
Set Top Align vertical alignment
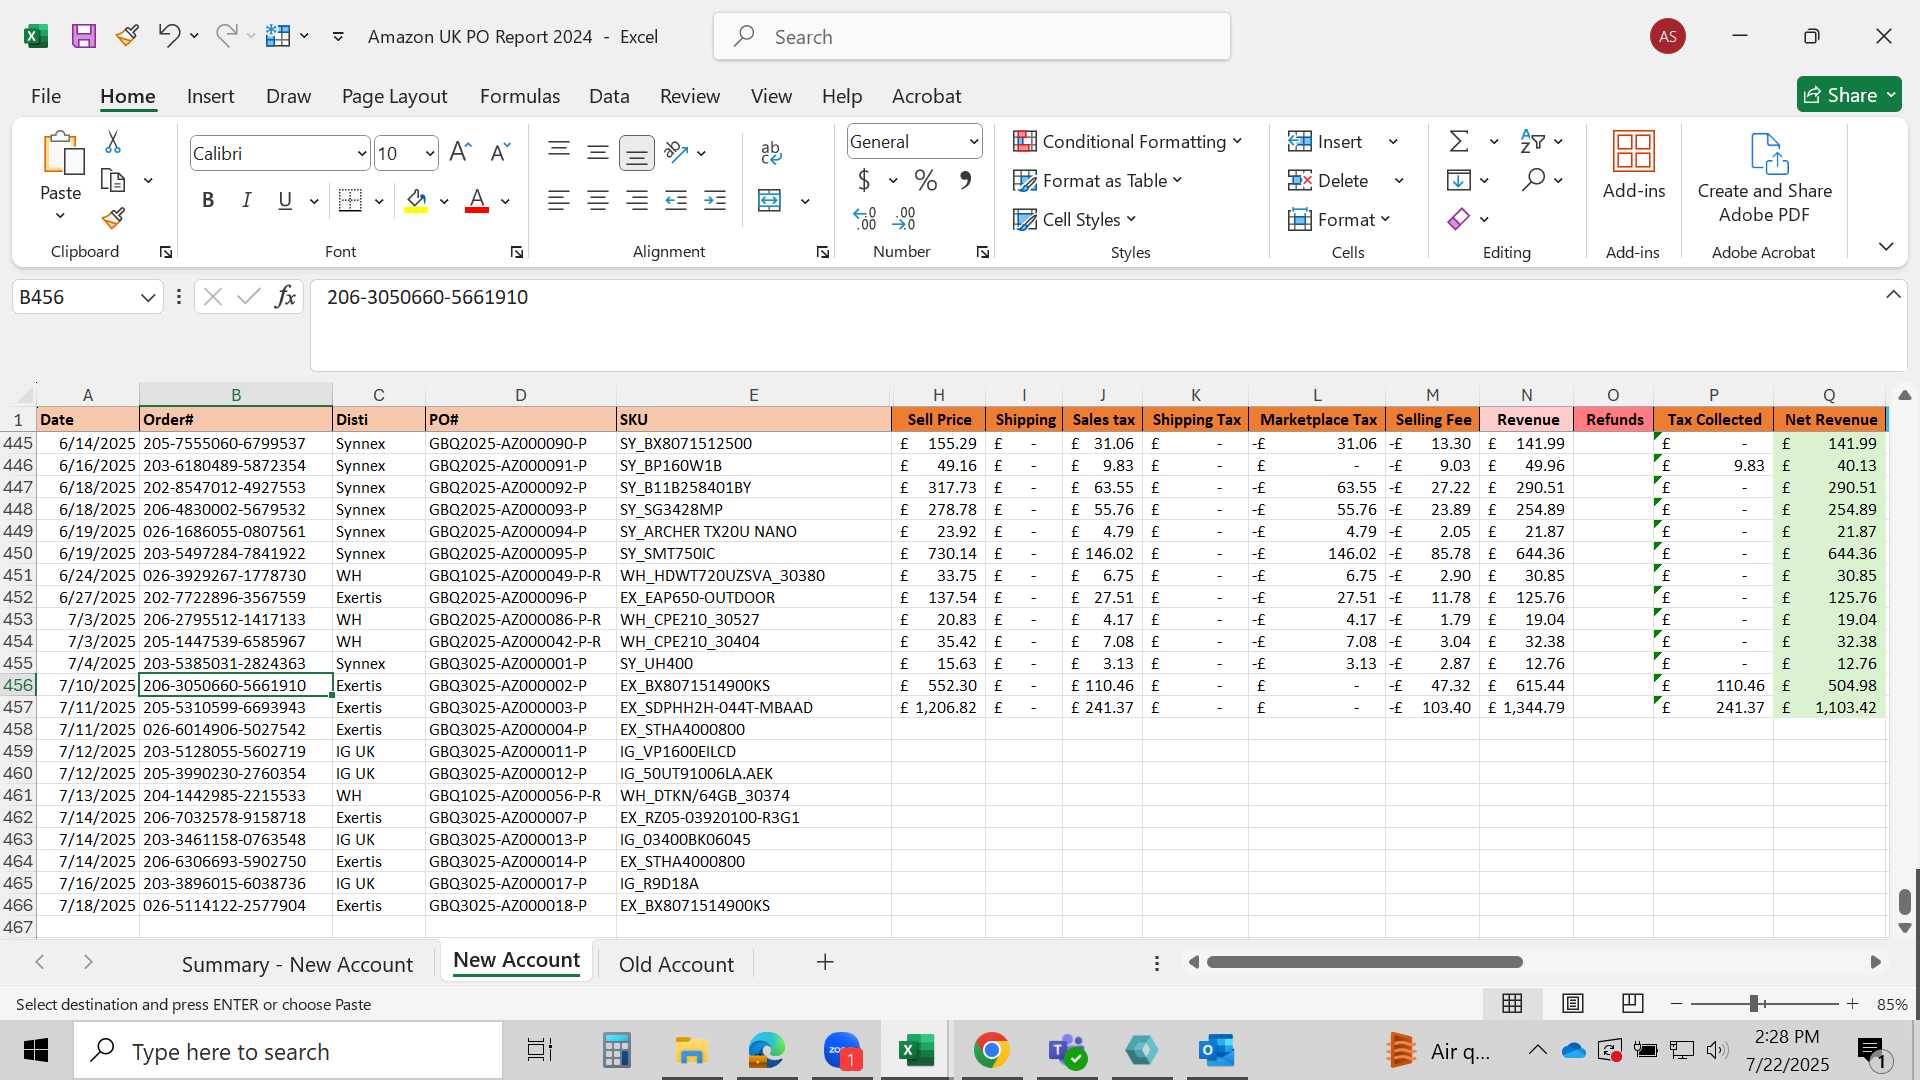coord(559,152)
